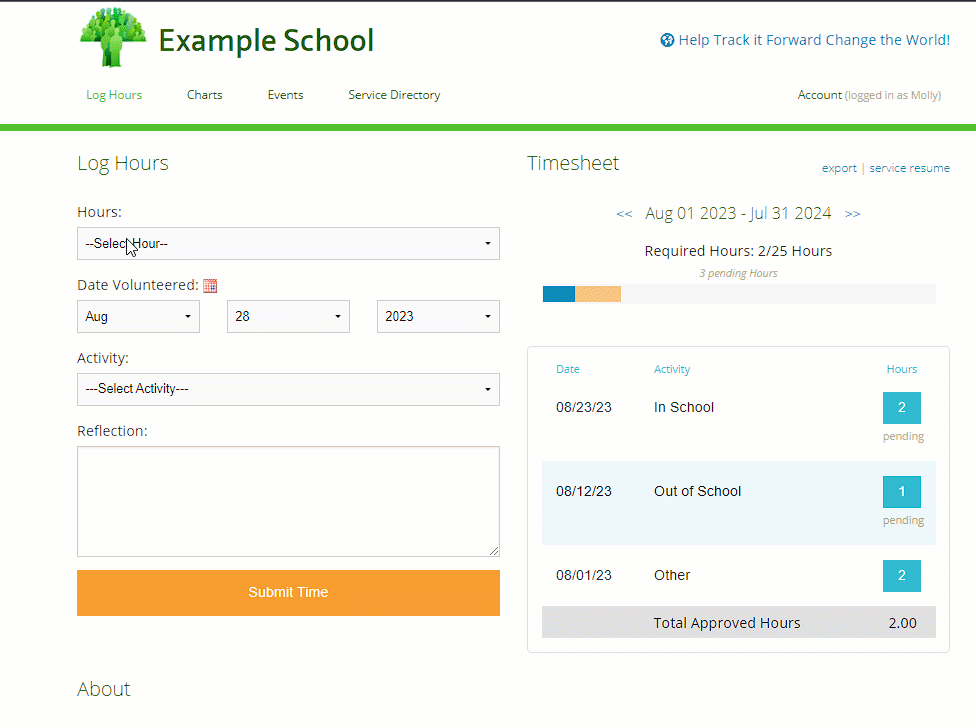
Task: Open the service resume link
Action: point(910,168)
